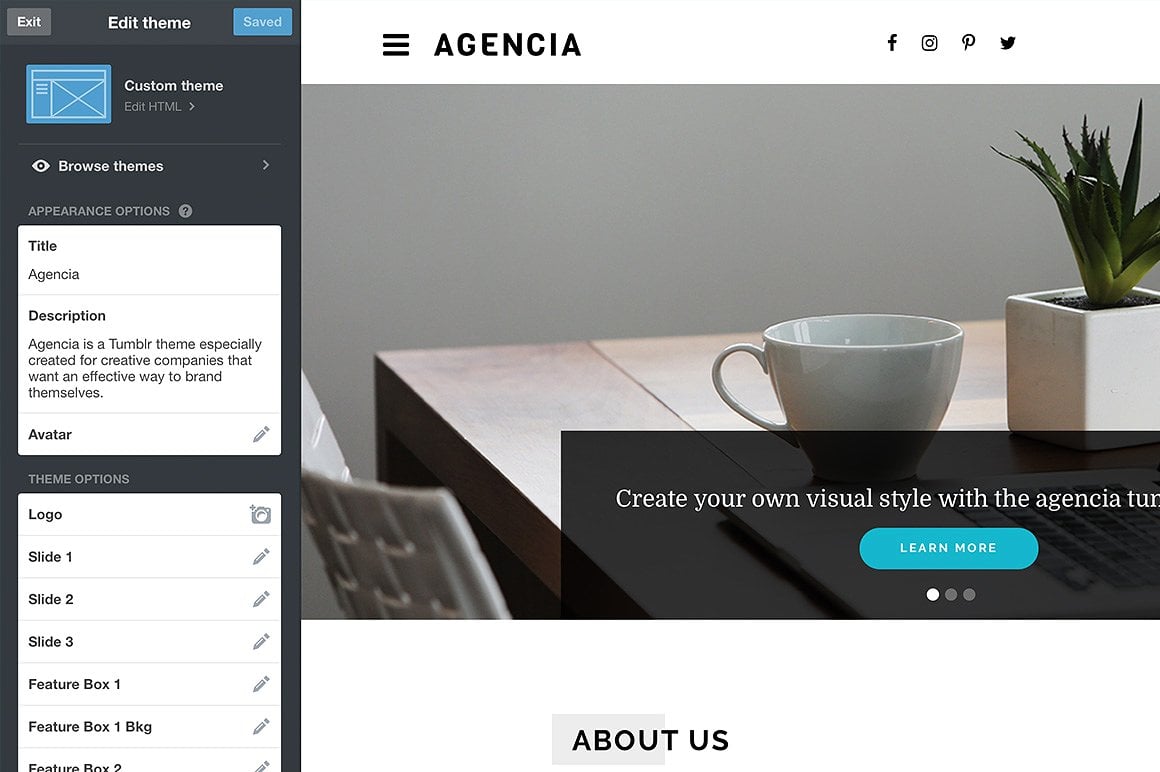
Task: Click the Title field containing Agencia
Action: pyautogui.click(x=149, y=260)
